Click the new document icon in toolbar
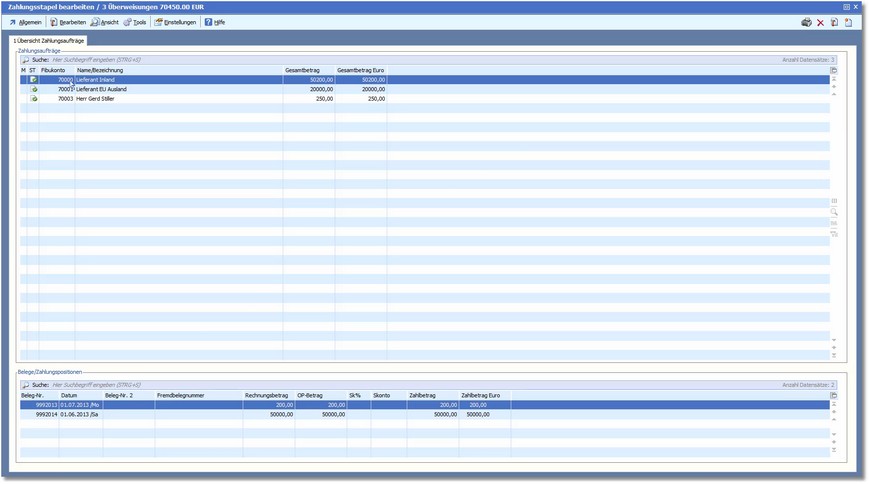This screenshot has height=484, width=869. [848, 22]
